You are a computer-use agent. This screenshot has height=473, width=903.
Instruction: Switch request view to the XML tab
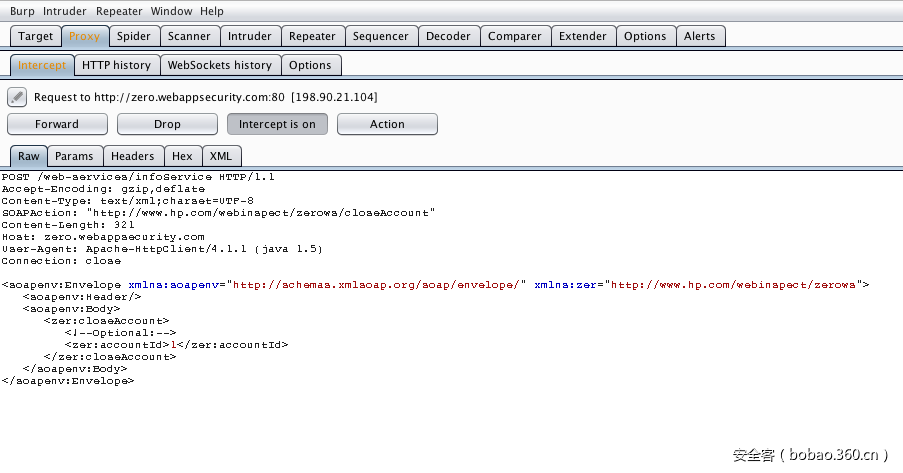click(x=221, y=156)
